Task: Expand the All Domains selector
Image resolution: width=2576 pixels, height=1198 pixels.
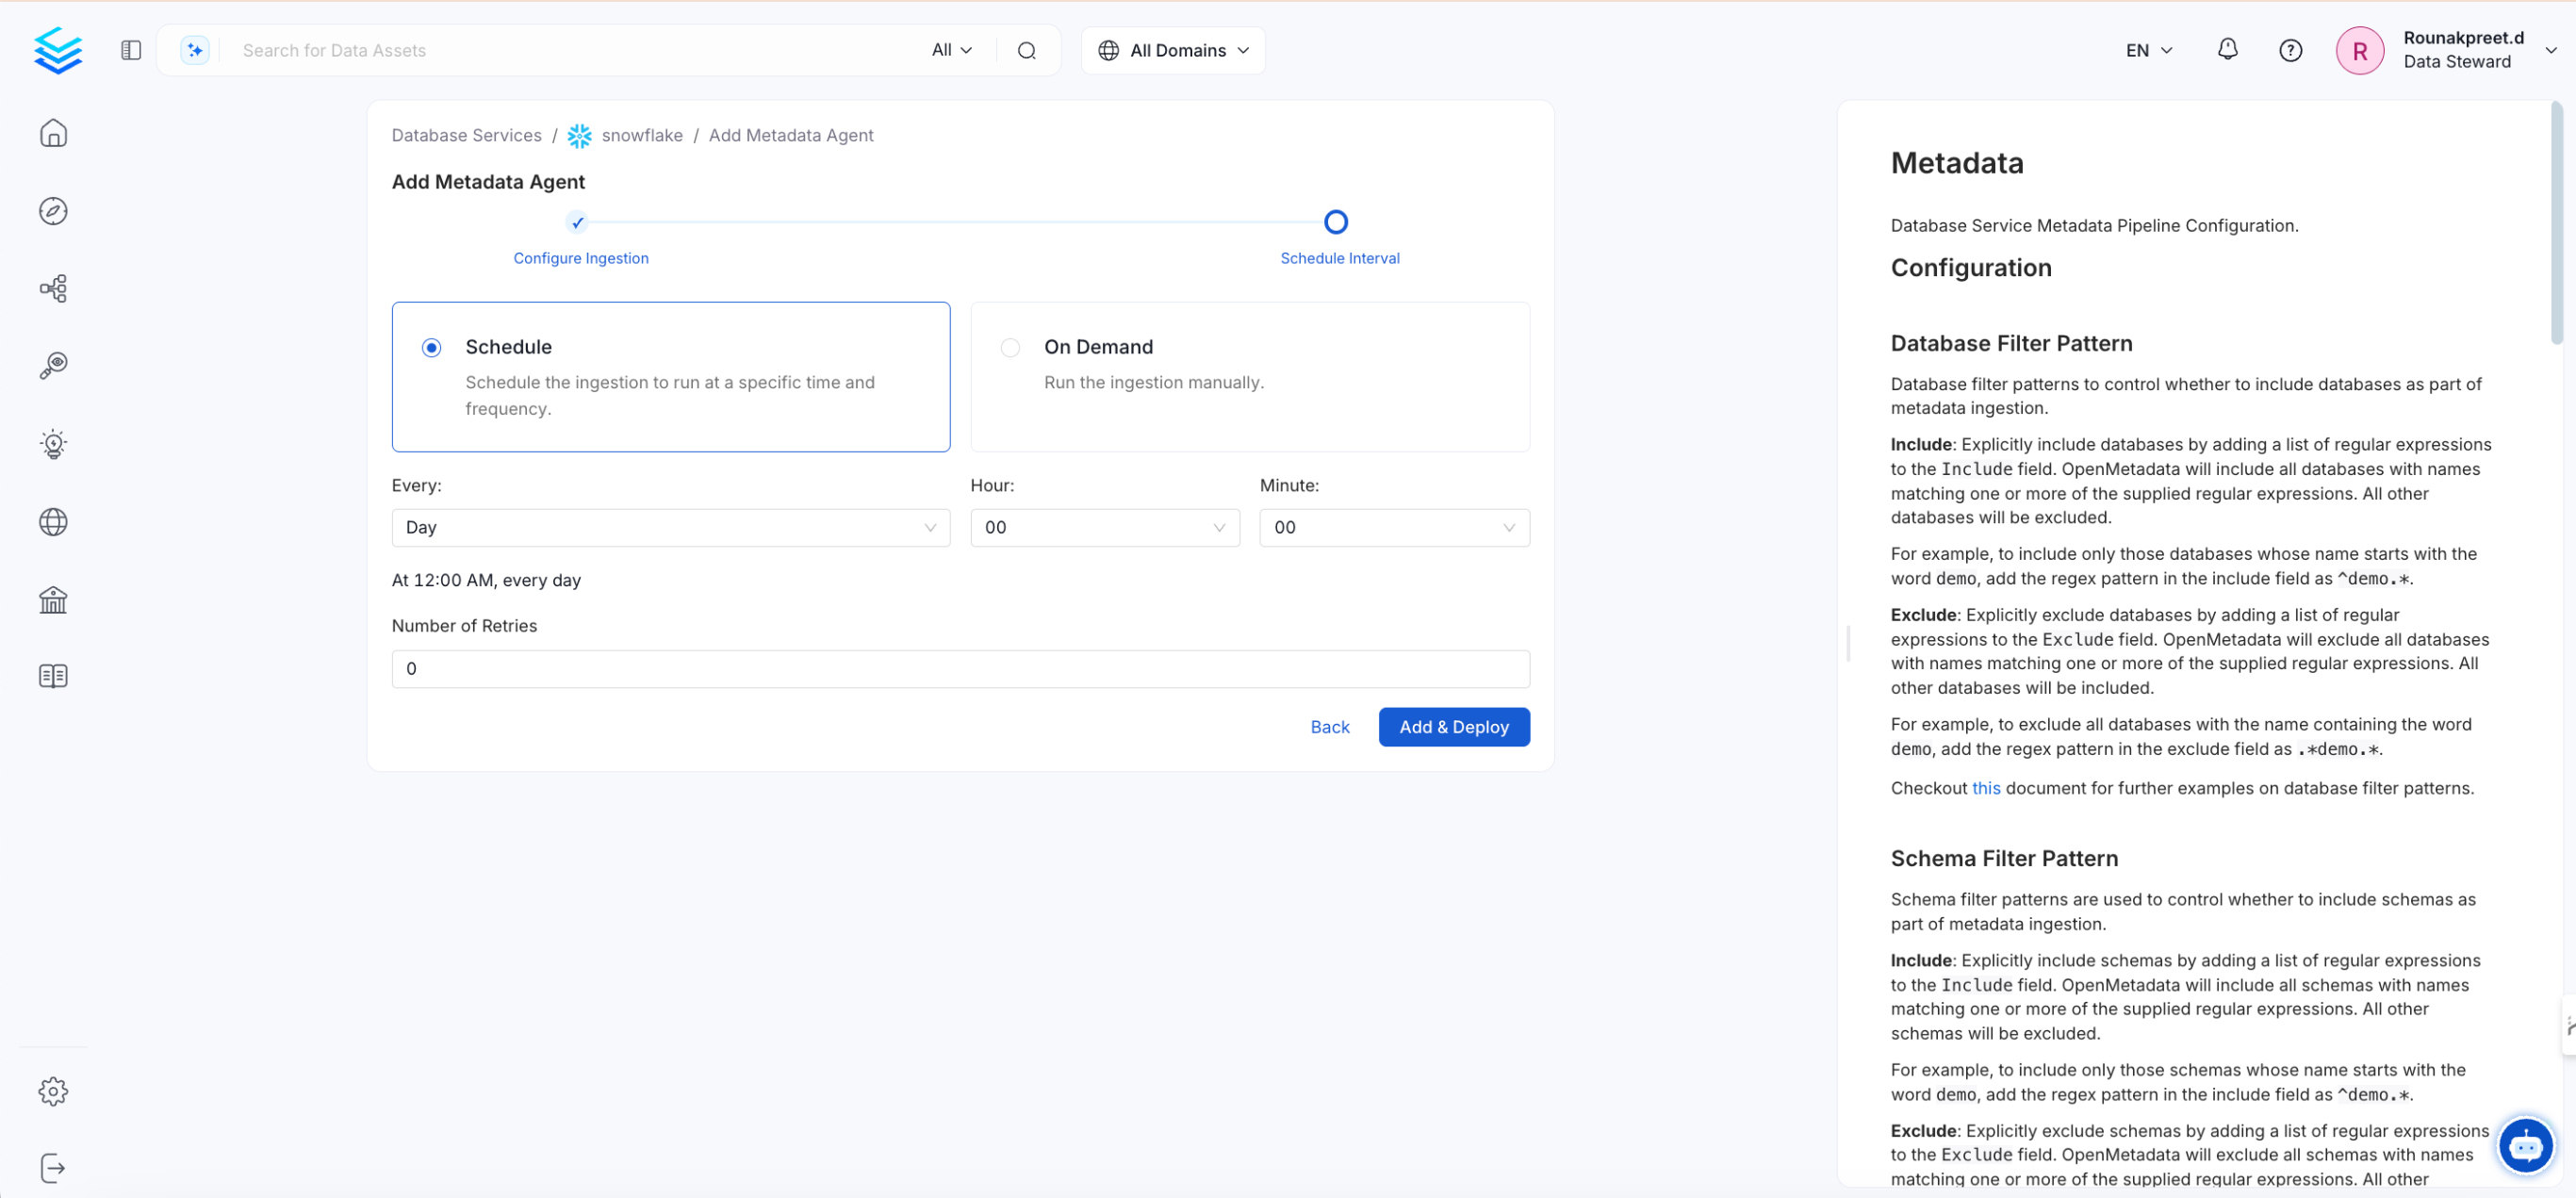Action: [x=1173, y=50]
